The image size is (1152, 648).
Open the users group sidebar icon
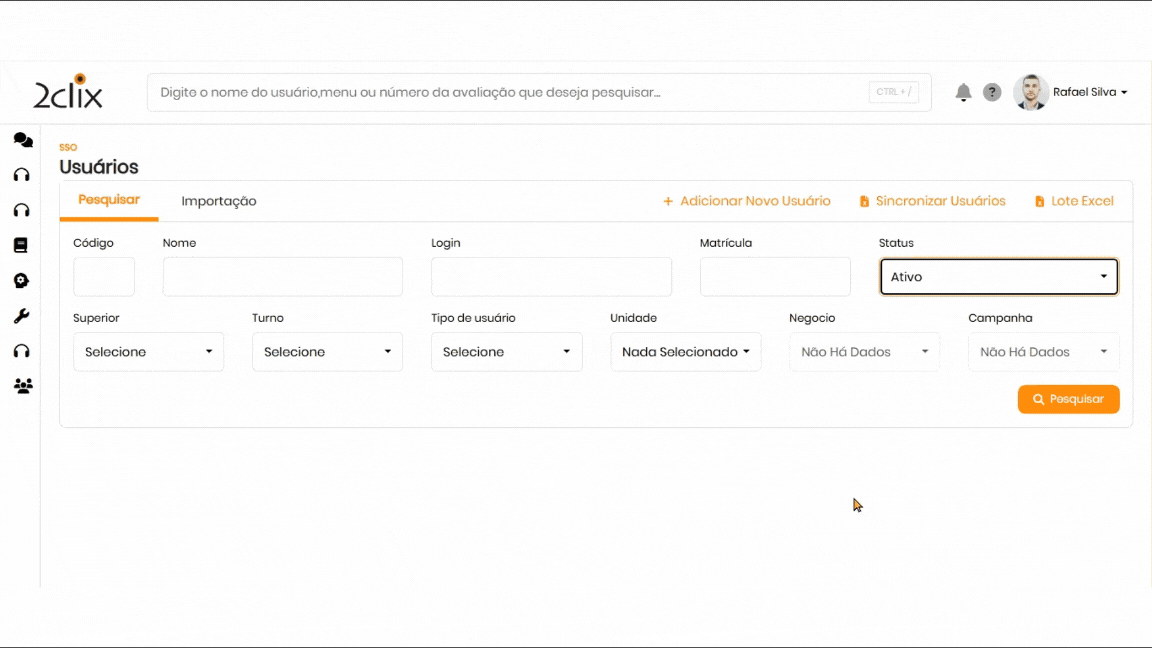click(22, 386)
